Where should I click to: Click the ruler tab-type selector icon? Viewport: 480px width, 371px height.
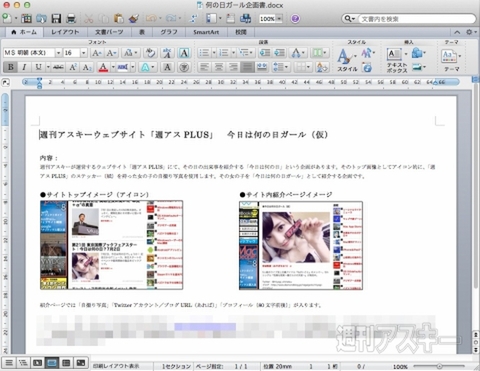pyautogui.click(x=6, y=82)
